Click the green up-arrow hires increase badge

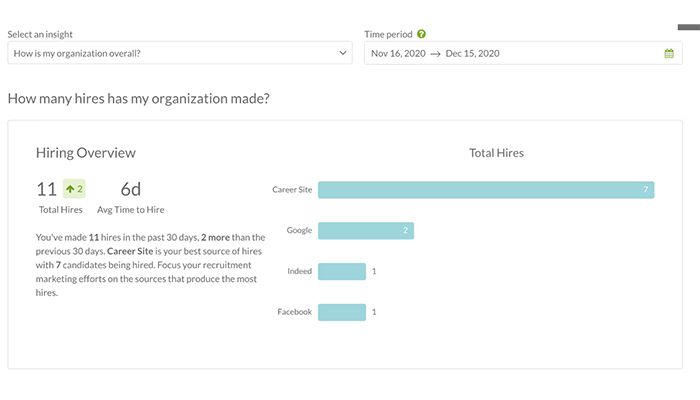73,188
